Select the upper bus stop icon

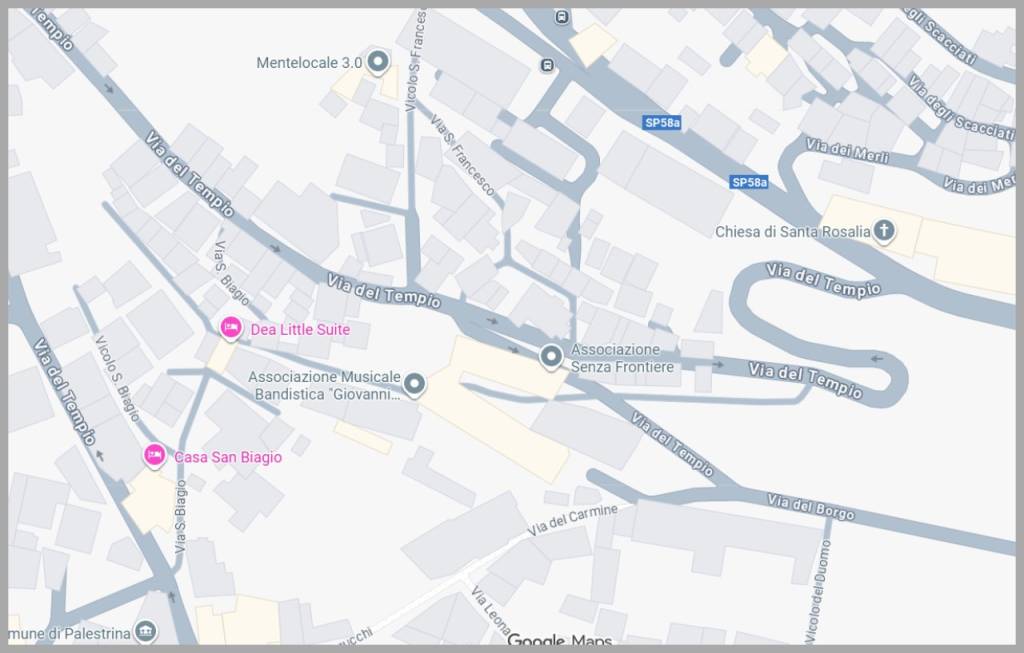click(x=562, y=17)
